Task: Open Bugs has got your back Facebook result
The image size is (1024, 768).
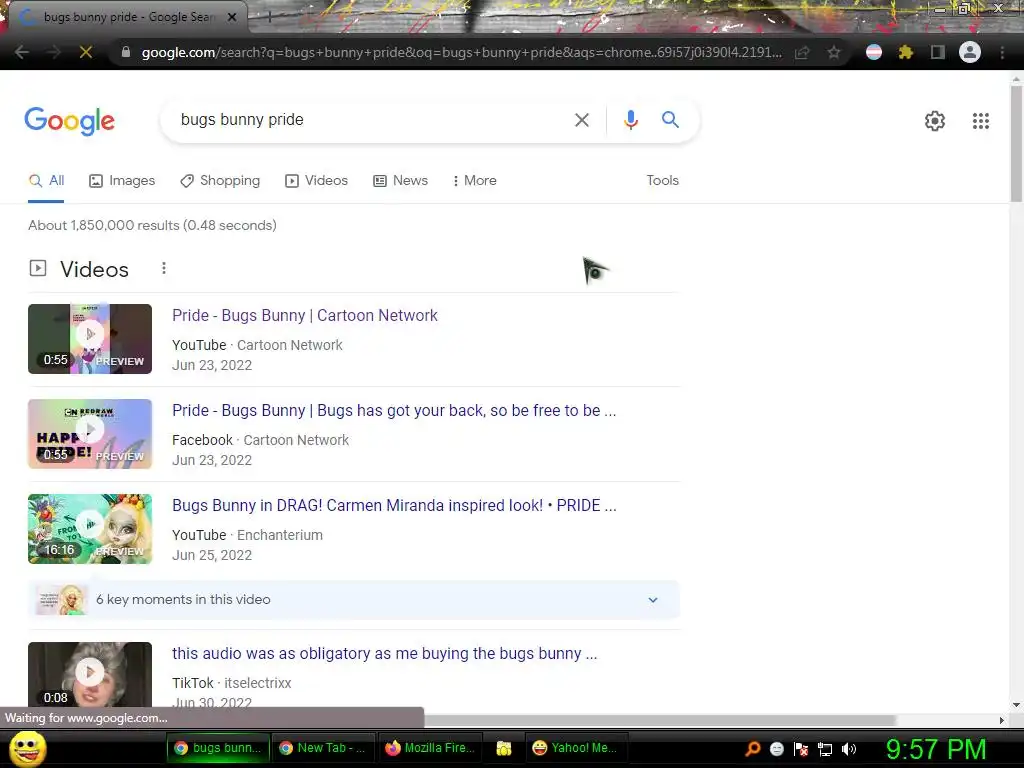Action: (x=394, y=410)
